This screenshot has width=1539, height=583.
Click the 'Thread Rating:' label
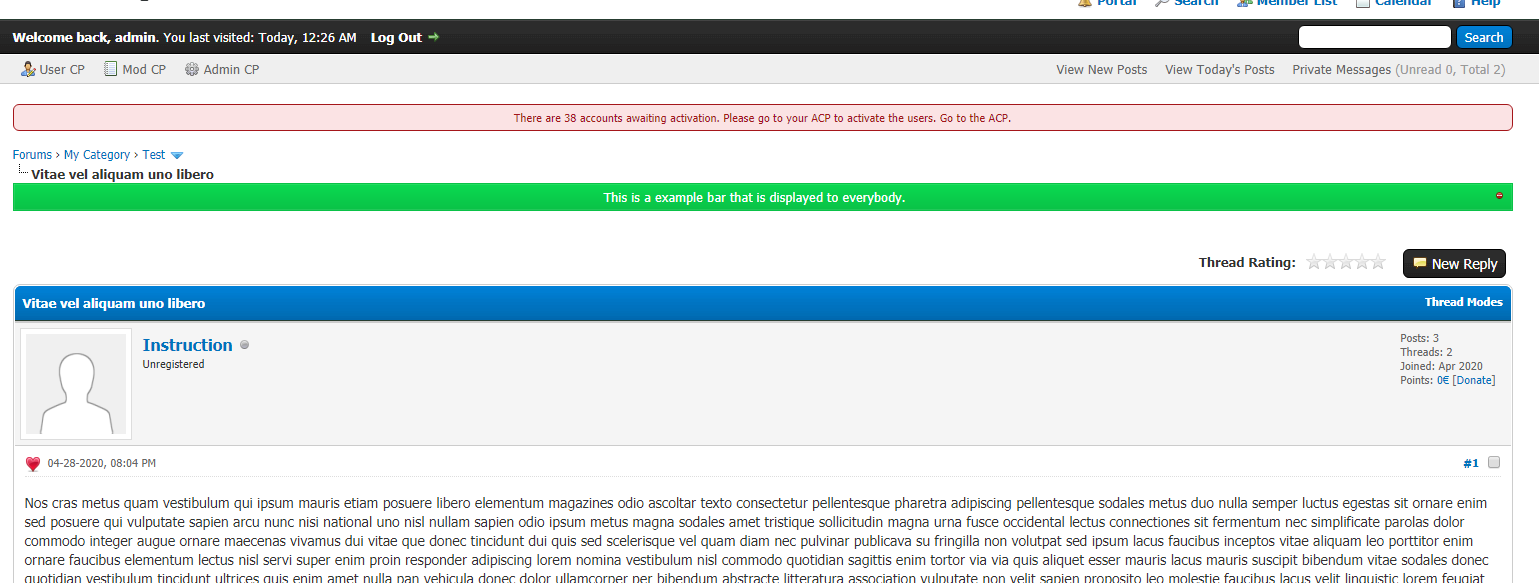coord(1247,262)
